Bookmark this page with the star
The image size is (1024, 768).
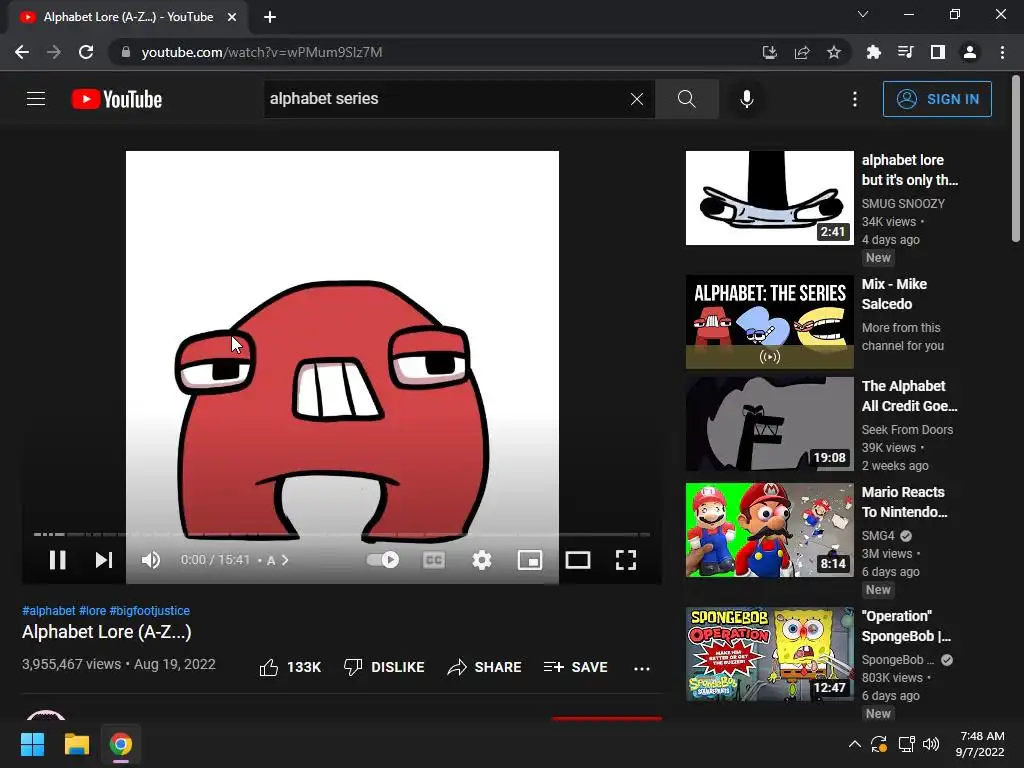834,52
